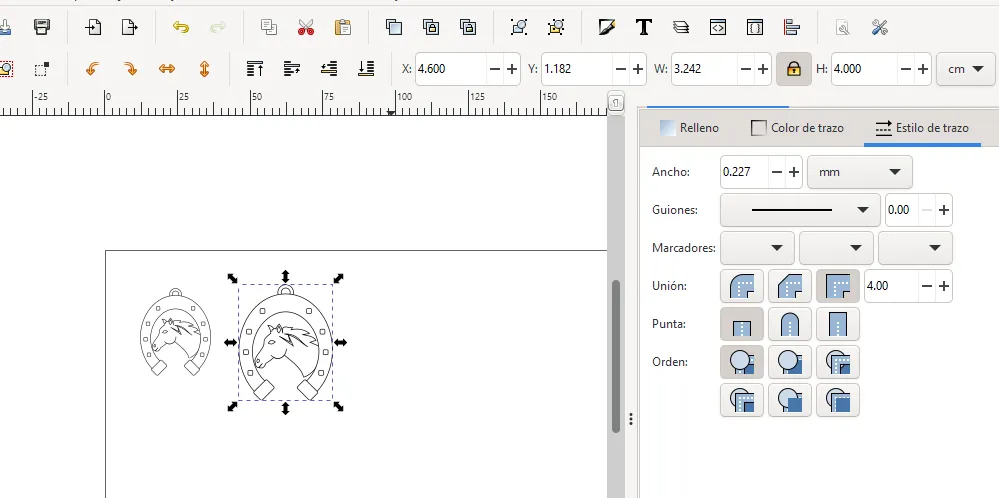Switch to the Relleno tab
Image resolution: width=999 pixels, height=498 pixels.
coord(689,128)
